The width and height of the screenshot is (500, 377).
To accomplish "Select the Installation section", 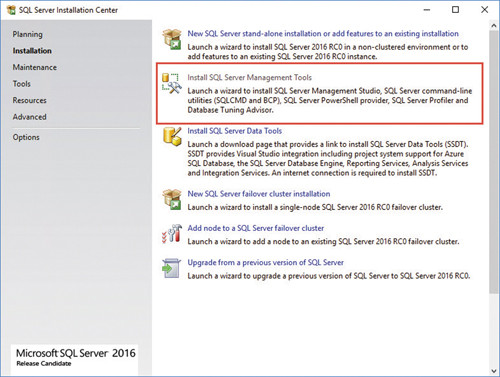I will click(32, 51).
